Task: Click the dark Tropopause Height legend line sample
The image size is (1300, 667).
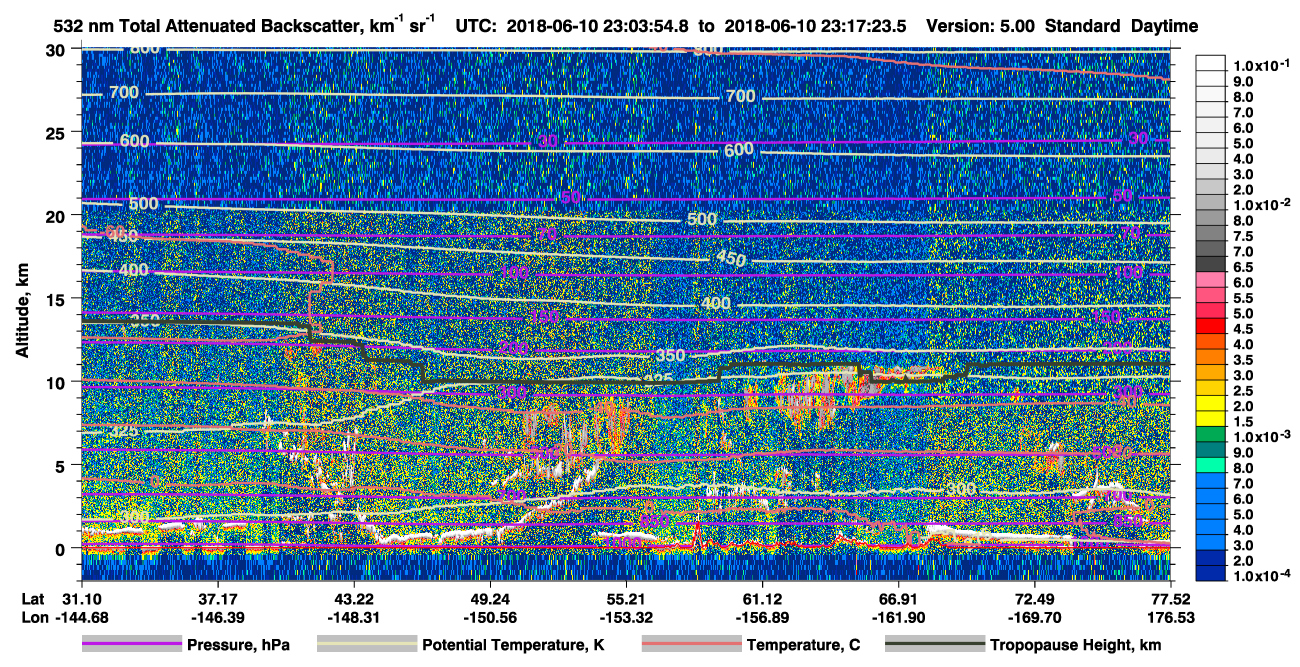Action: click(934, 645)
